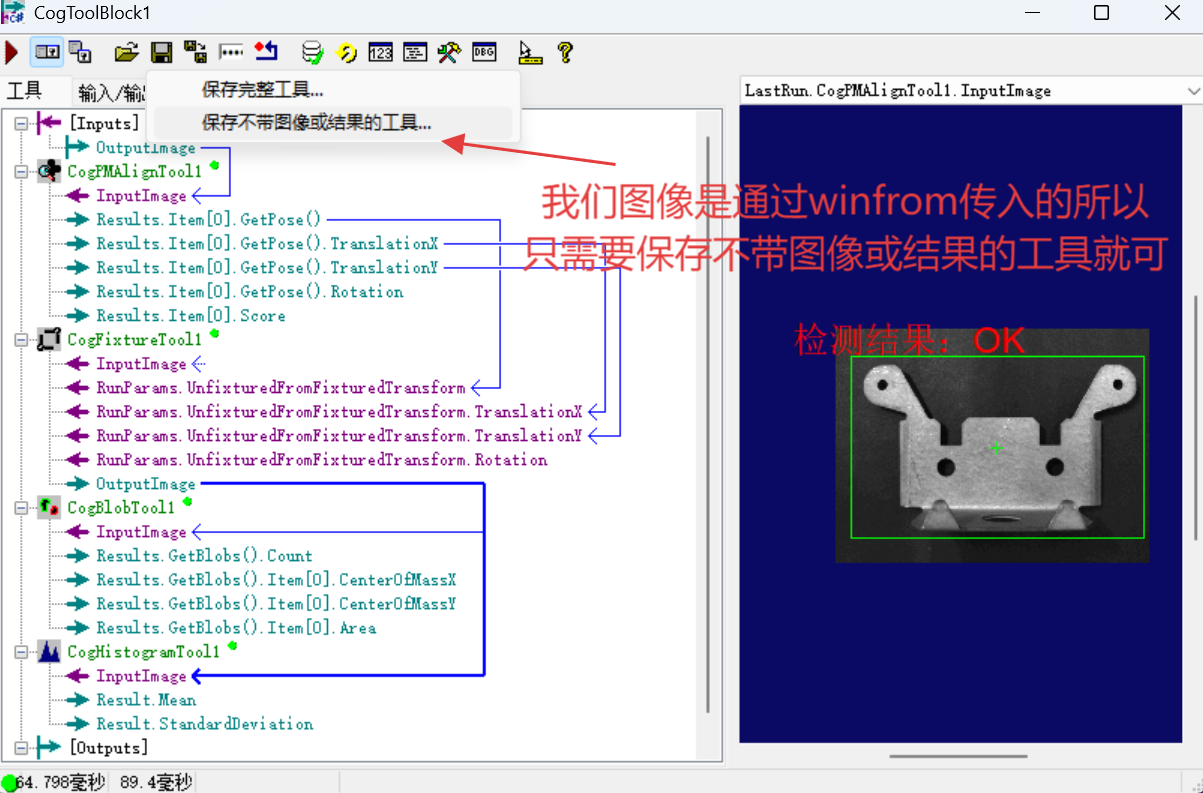Reset the tool with red-blue arrow icon
This screenshot has width=1203, height=793.
(266, 52)
